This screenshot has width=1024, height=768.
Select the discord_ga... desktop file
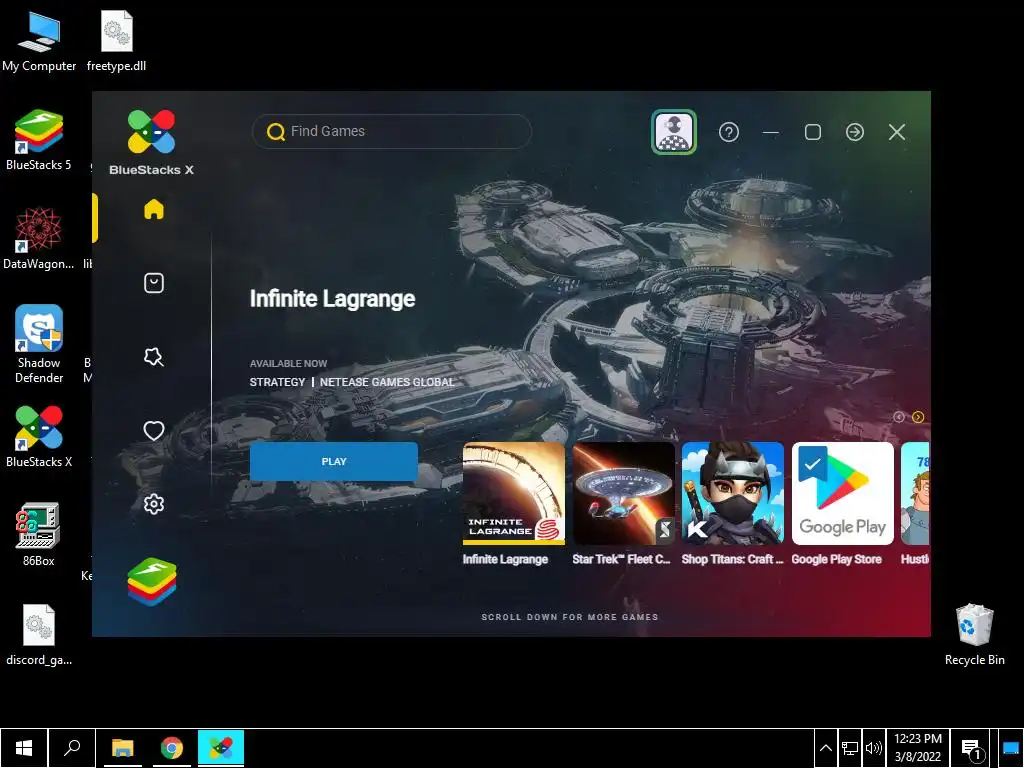pyautogui.click(x=39, y=635)
